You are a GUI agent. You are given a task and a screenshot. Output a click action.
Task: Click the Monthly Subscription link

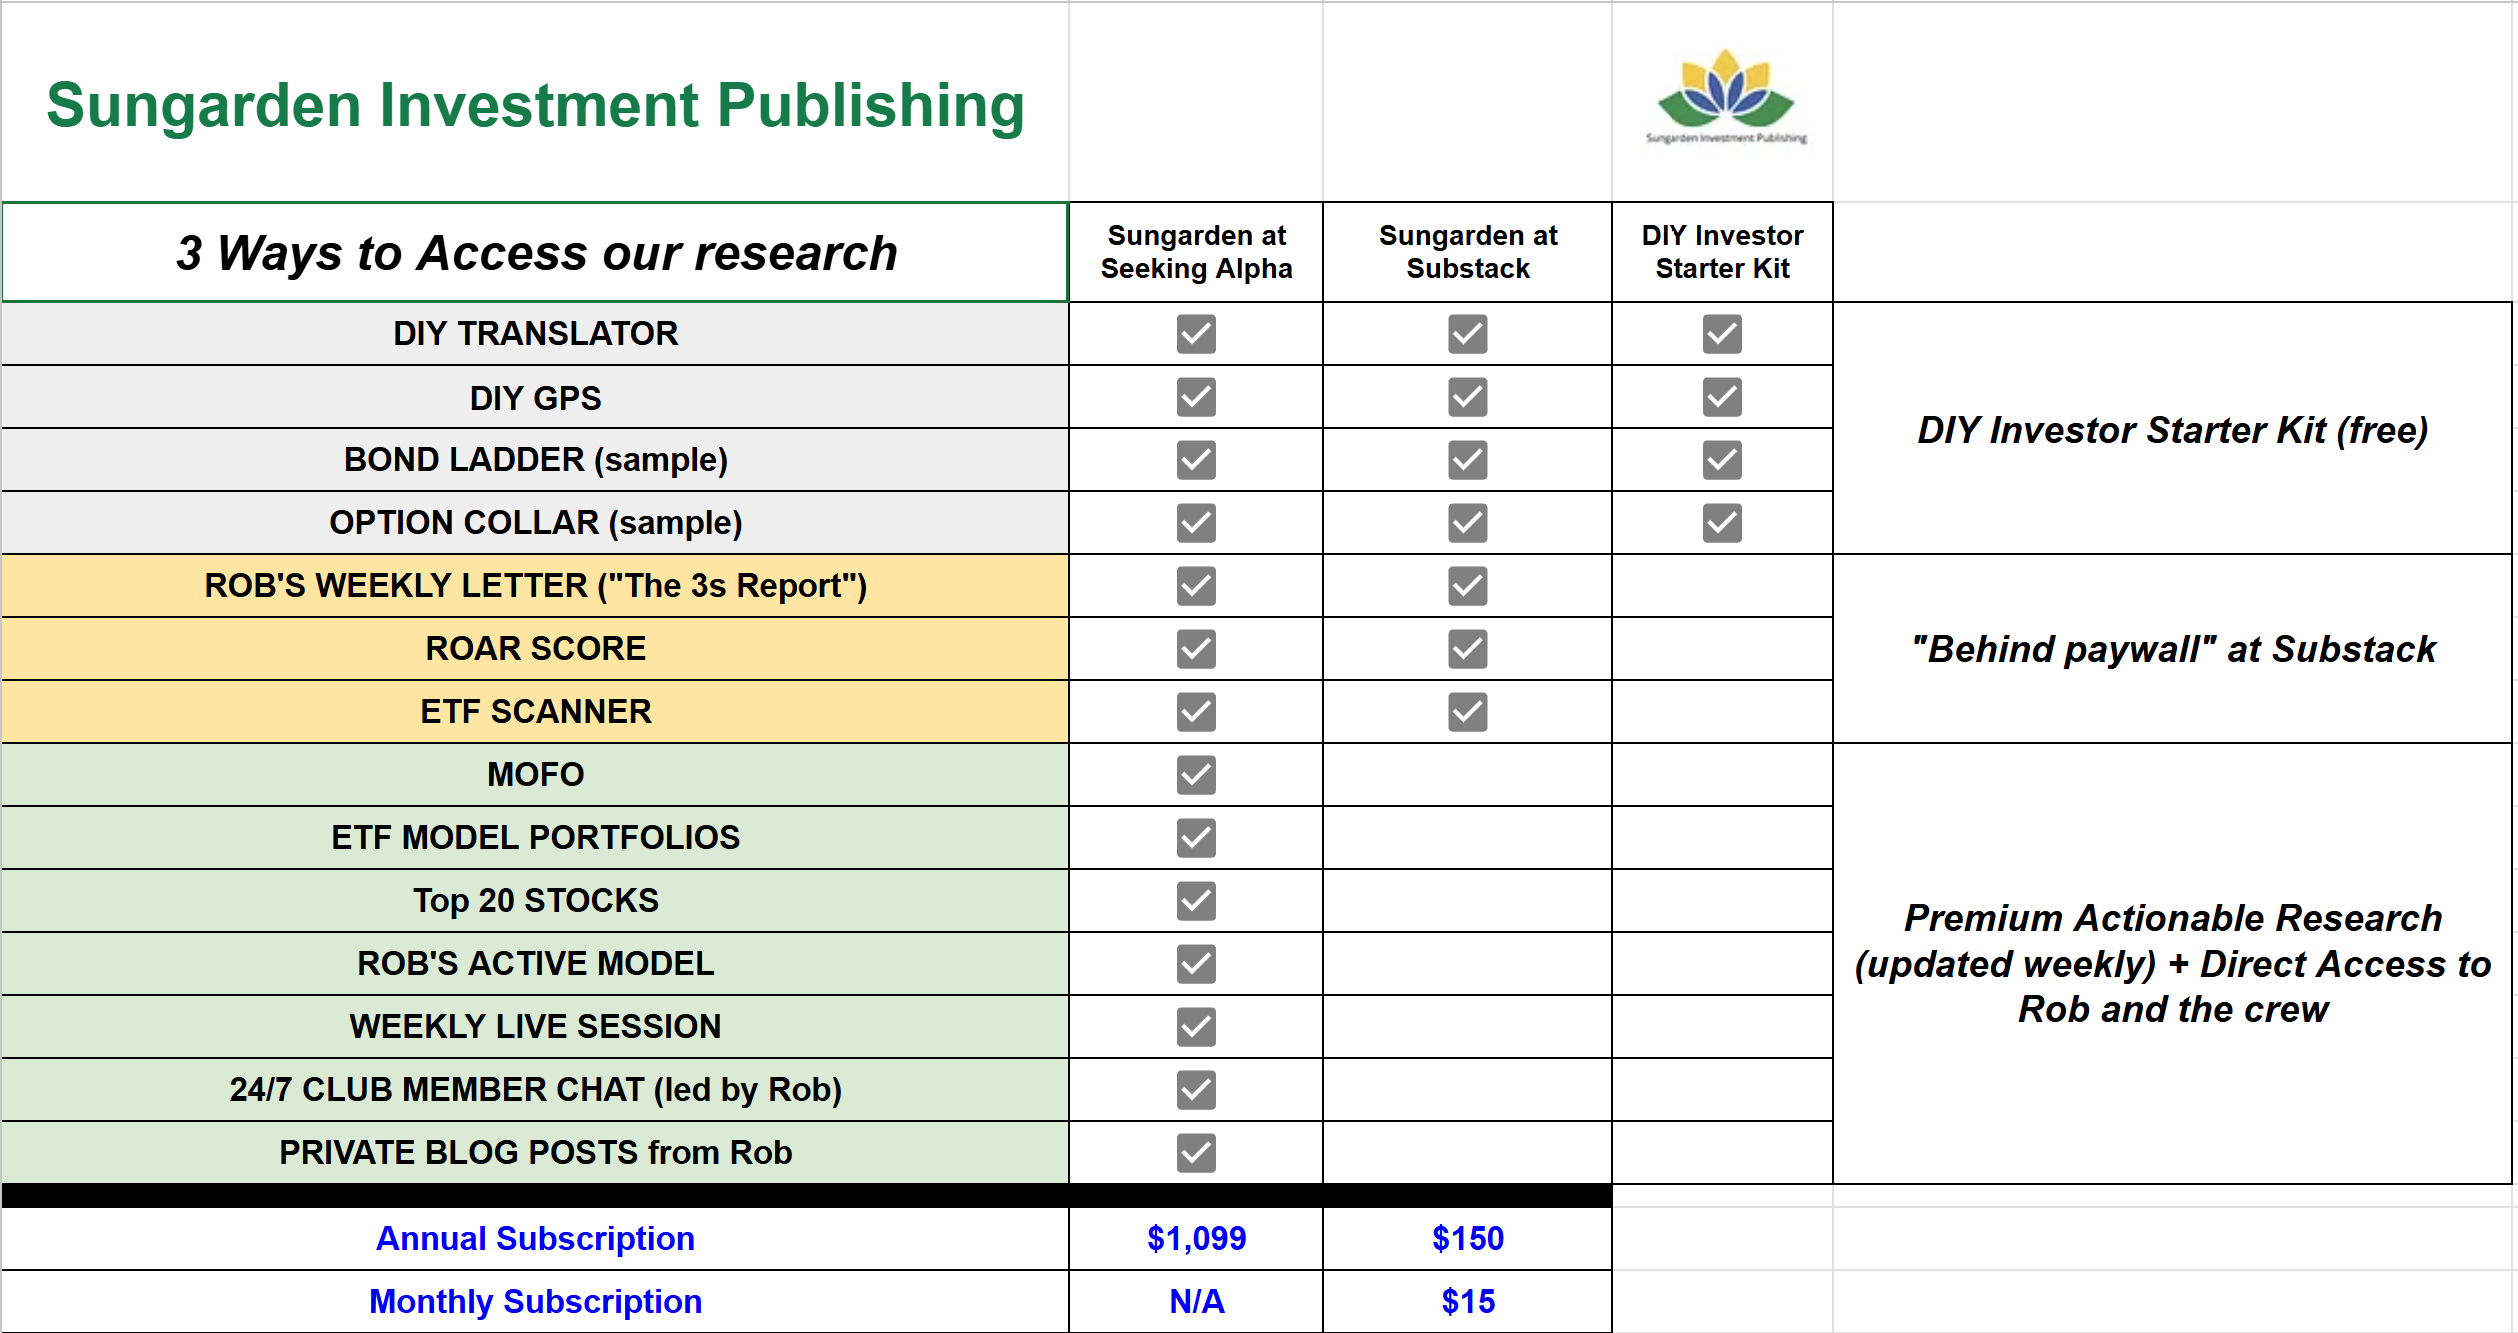pyautogui.click(x=535, y=1302)
